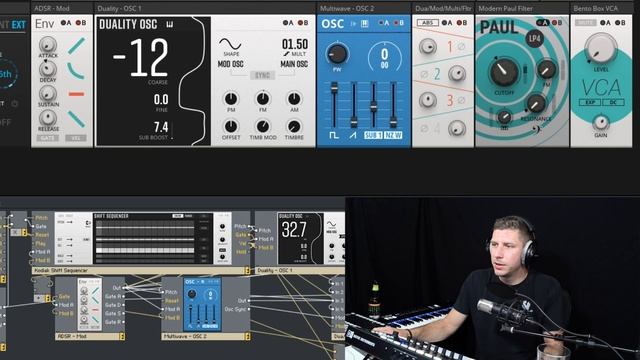The width and height of the screenshot is (640, 360).
Task: Click the keyboard icon beside DUALITY OSC title
Action: pos(169,25)
